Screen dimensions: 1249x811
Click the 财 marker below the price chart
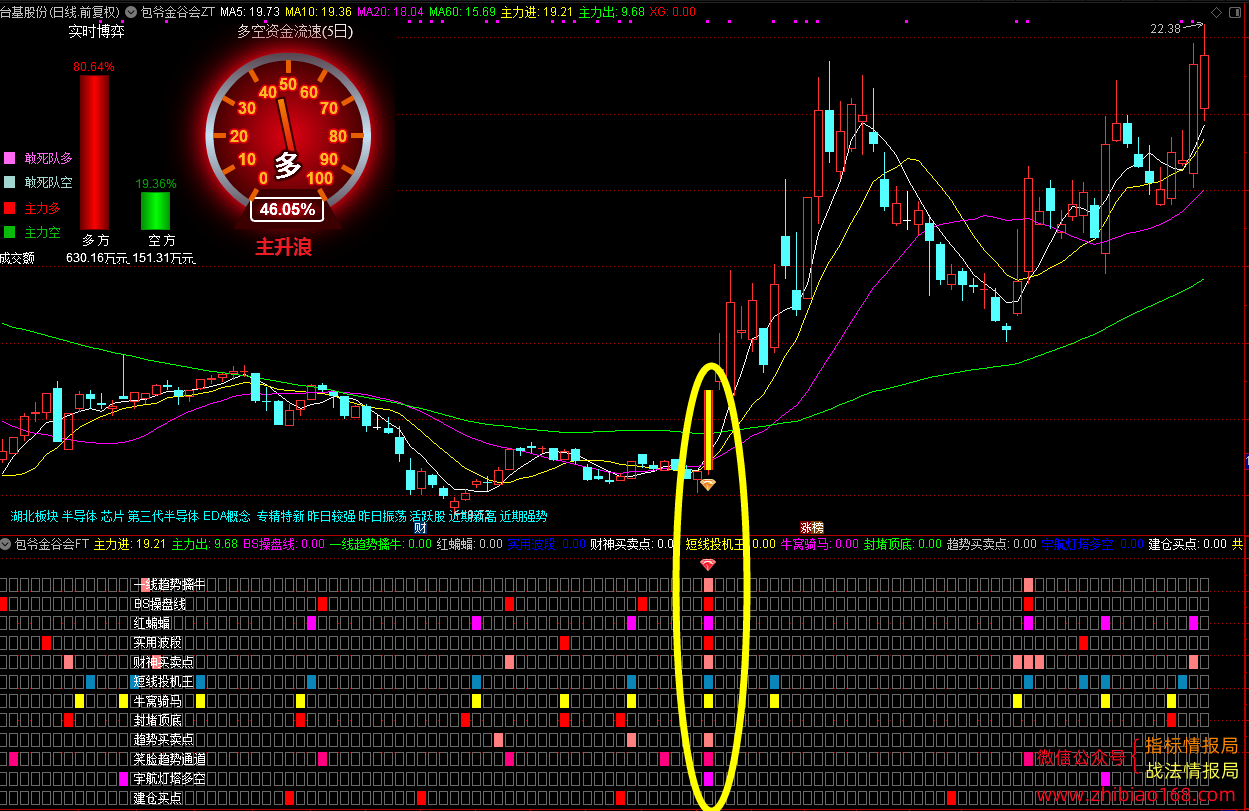pyautogui.click(x=420, y=527)
